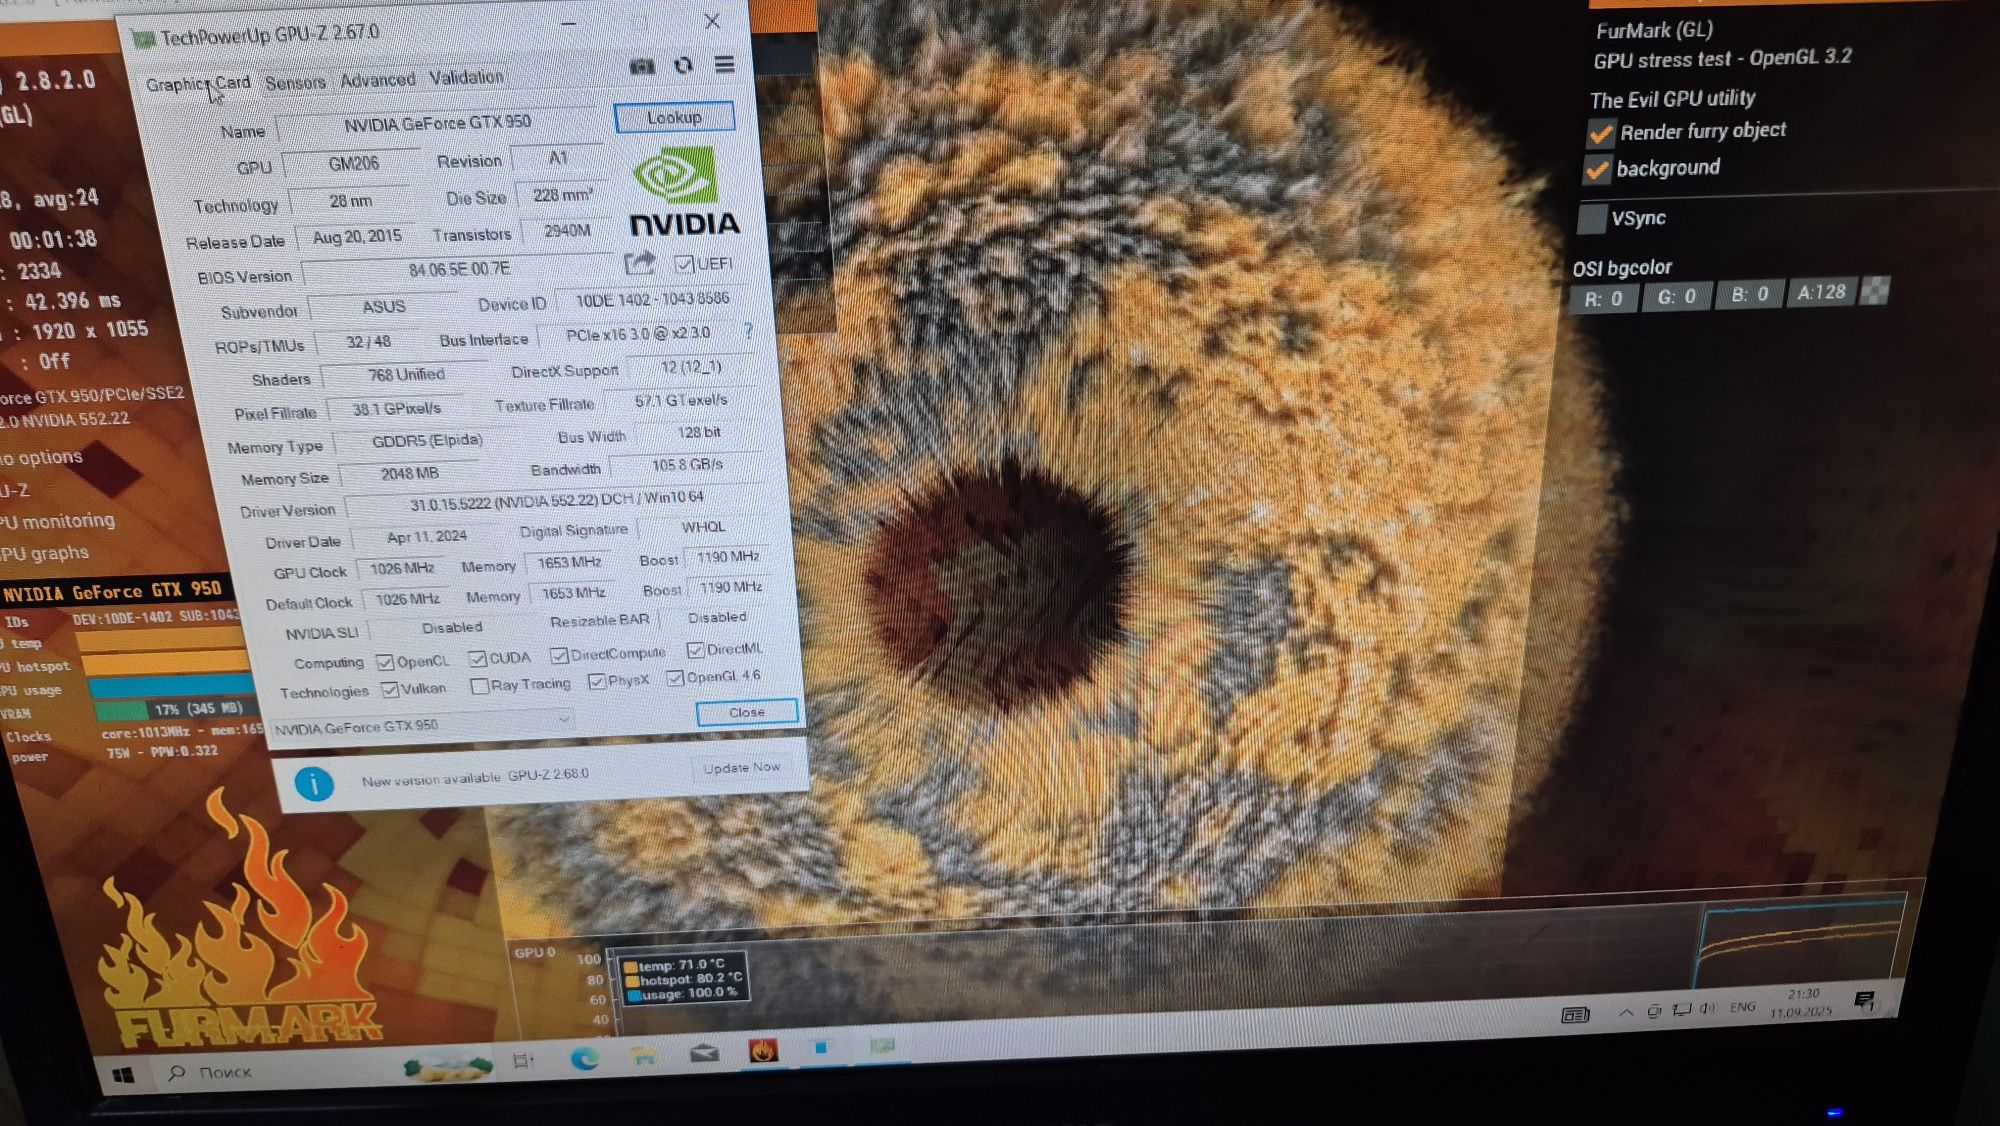Click the A:128 bgcolor value
The width and height of the screenshot is (2000, 1126).
pyautogui.click(x=1821, y=292)
